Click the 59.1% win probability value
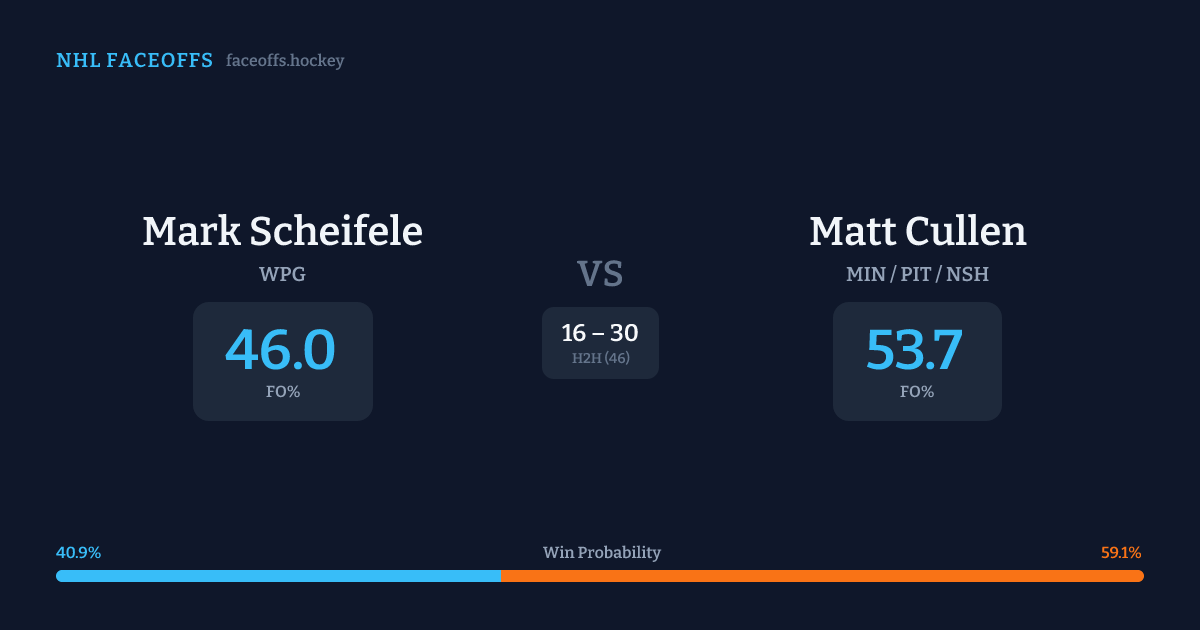The image size is (1200, 630). click(x=1121, y=552)
